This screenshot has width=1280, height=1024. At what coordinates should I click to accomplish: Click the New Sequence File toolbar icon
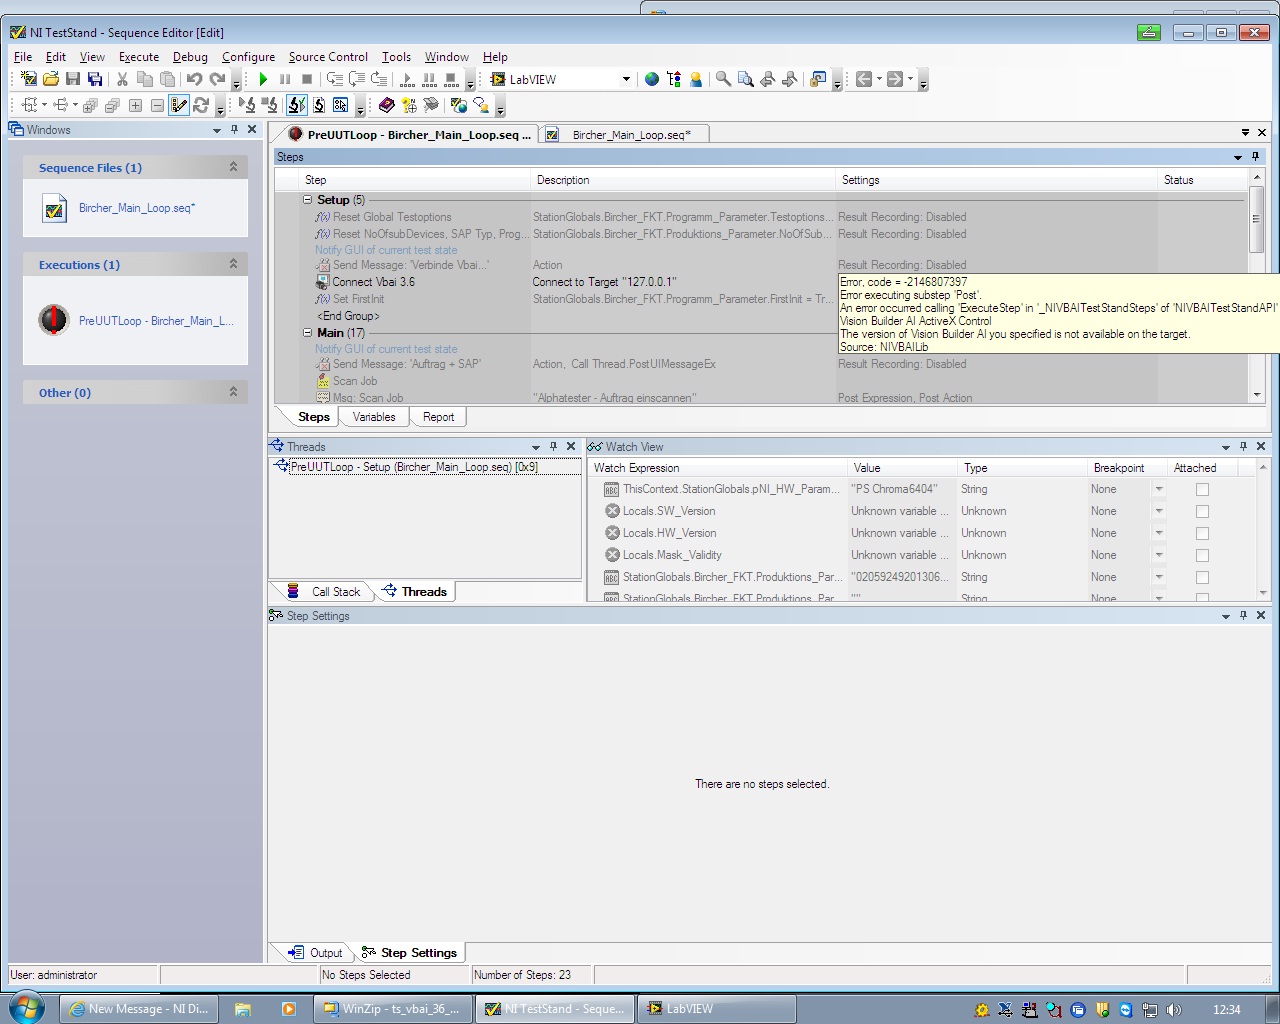pos(29,79)
